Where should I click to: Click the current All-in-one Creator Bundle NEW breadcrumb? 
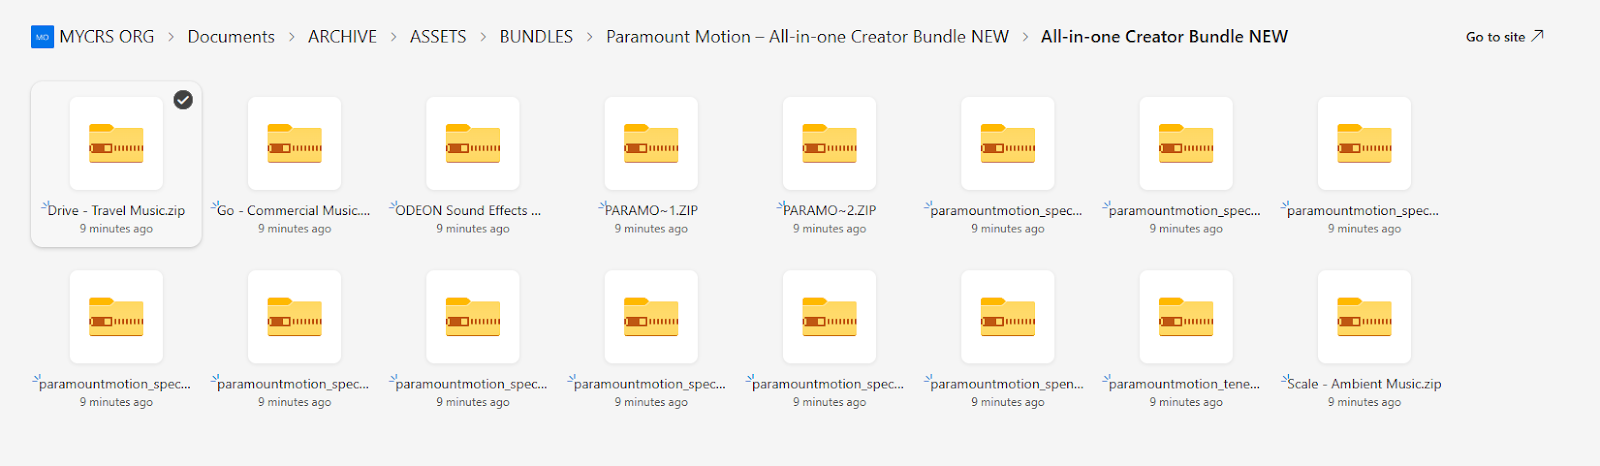pos(1164,37)
